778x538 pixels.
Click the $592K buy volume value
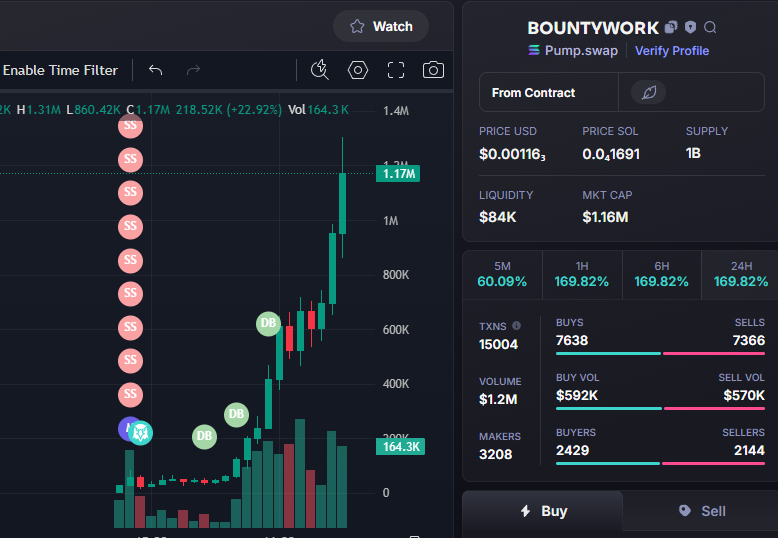(577, 396)
